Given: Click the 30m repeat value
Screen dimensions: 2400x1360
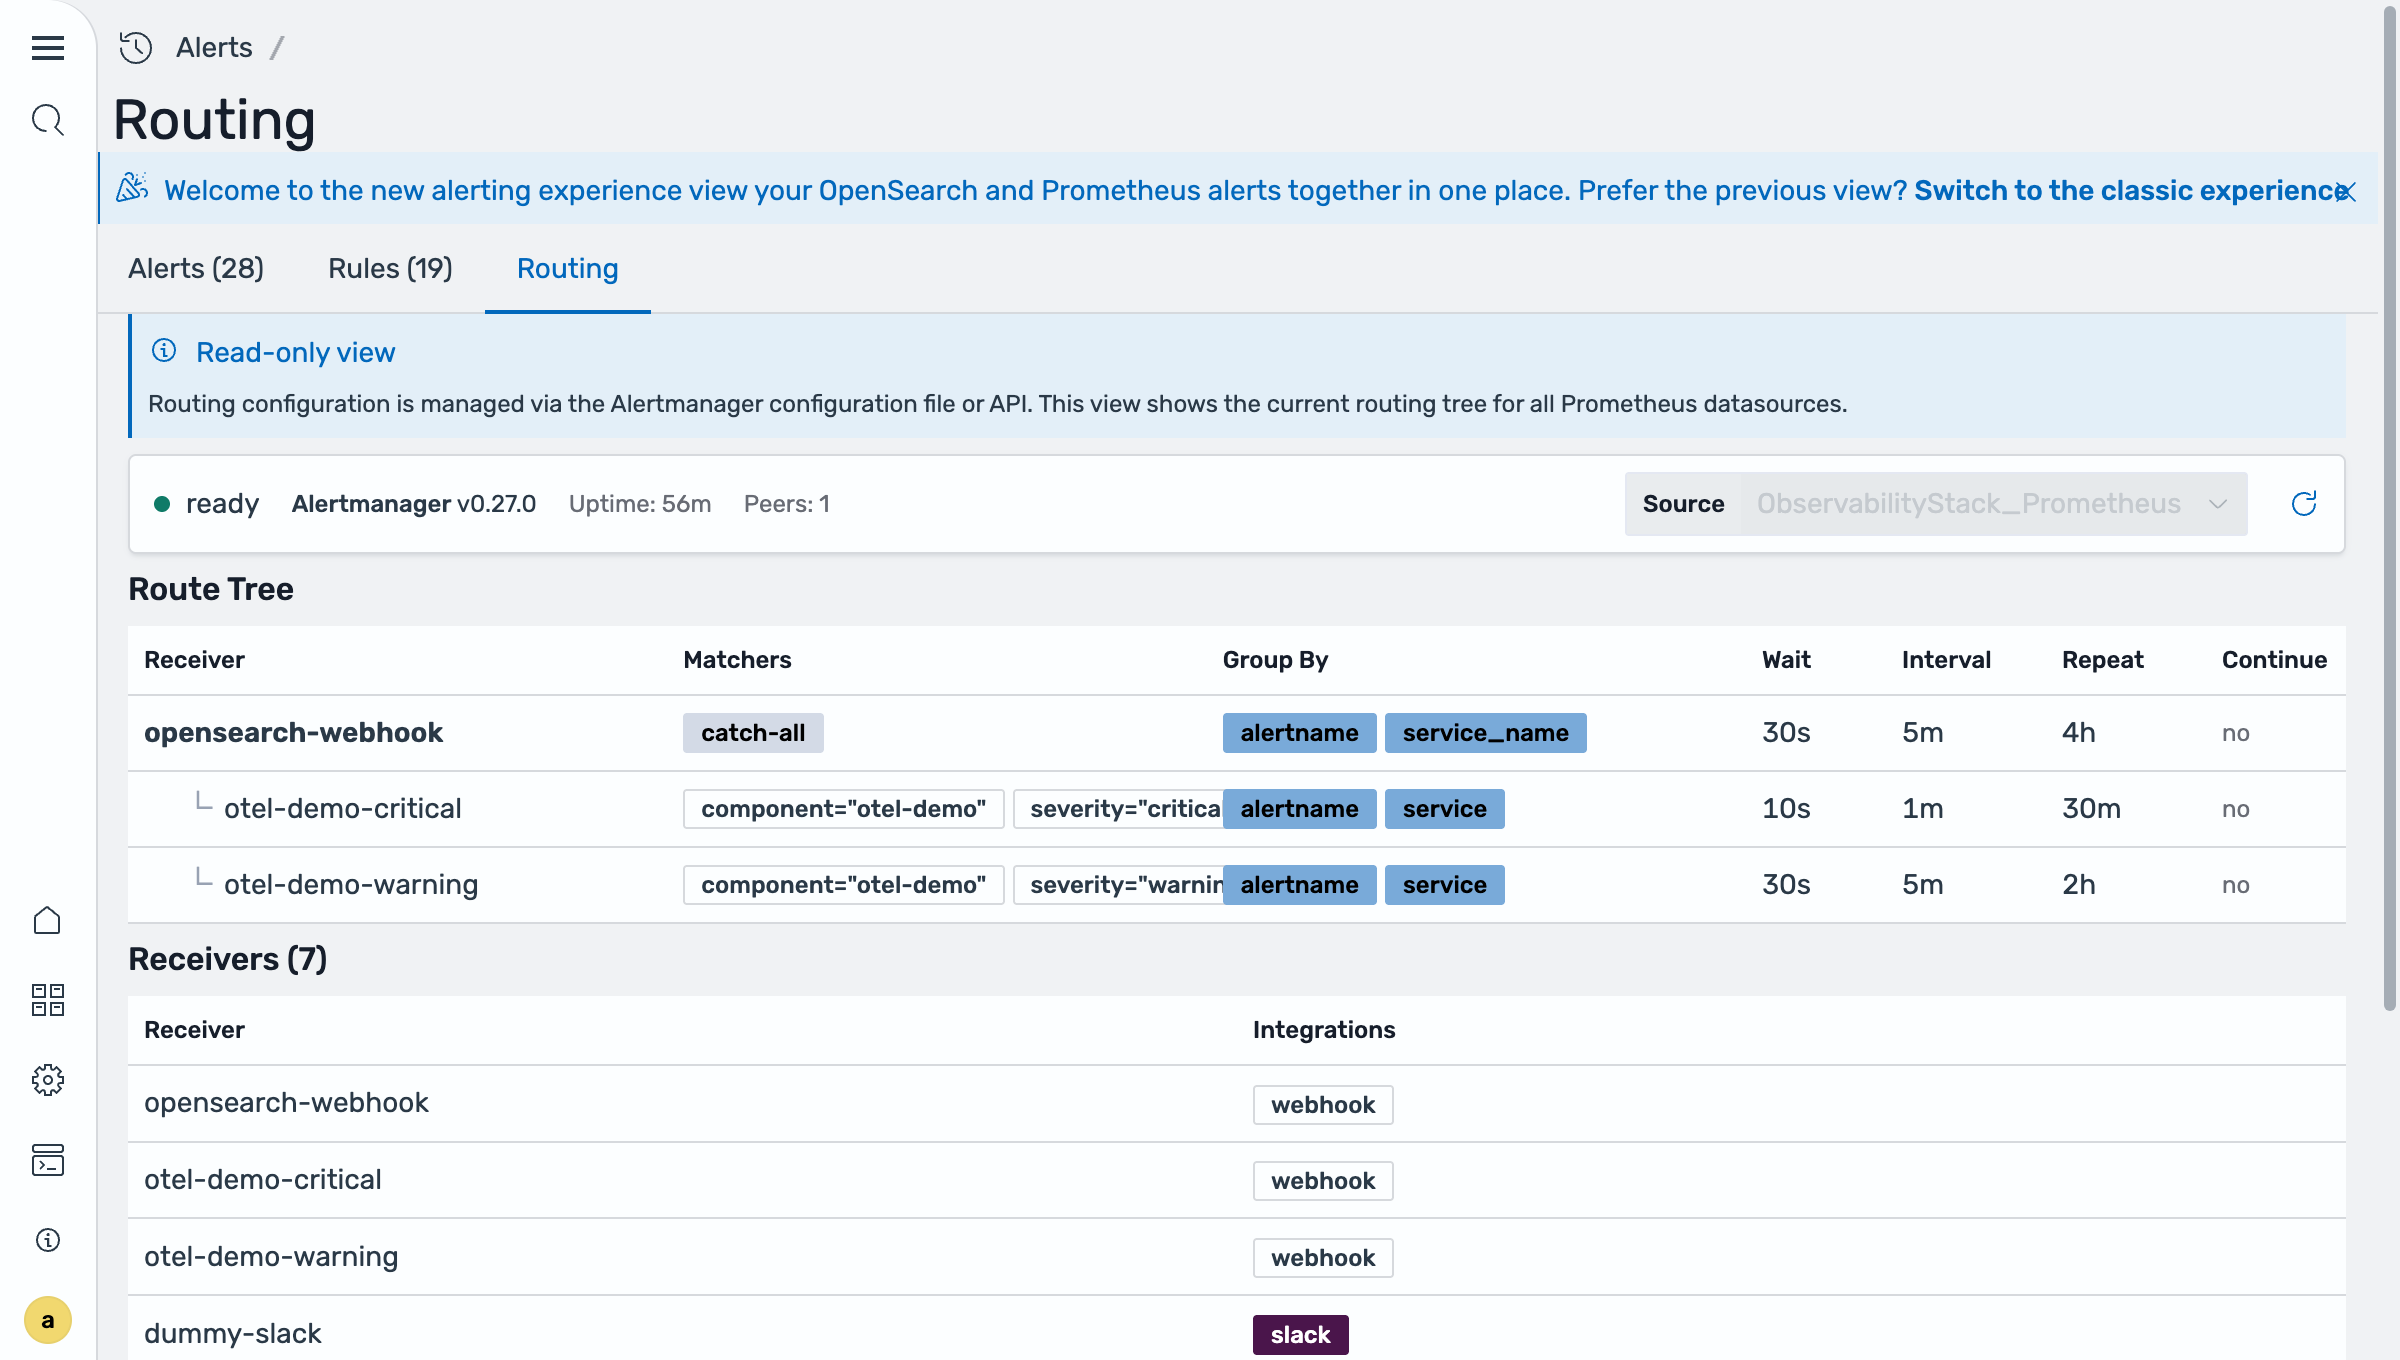Looking at the screenshot, I should tap(2091, 808).
